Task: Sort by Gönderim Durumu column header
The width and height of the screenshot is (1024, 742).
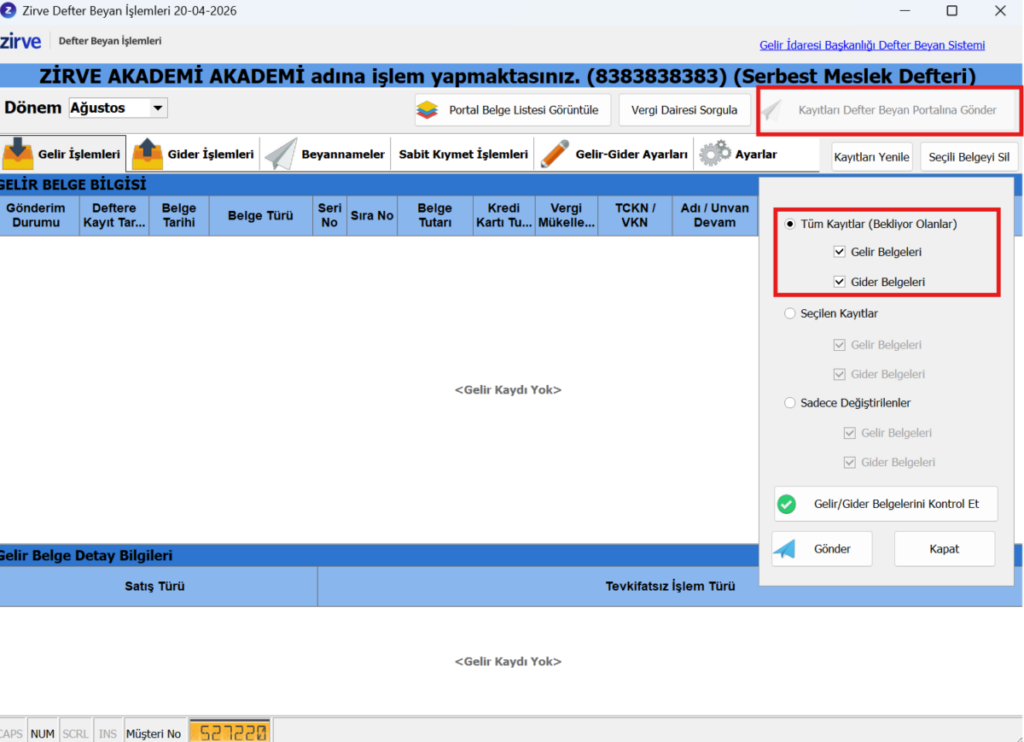Action: click(x=39, y=216)
